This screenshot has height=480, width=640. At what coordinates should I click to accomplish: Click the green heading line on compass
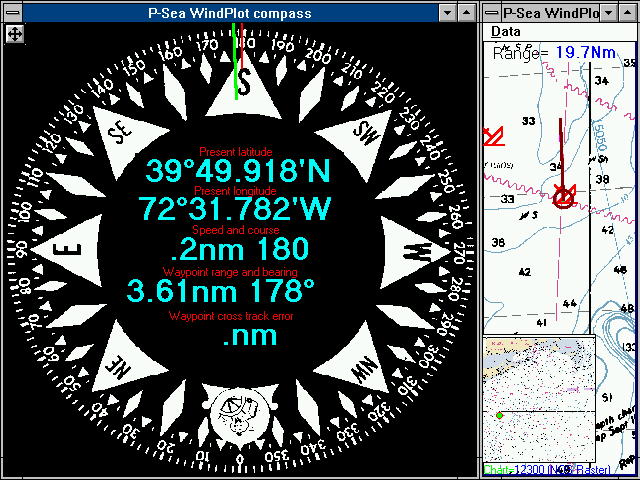point(235,61)
